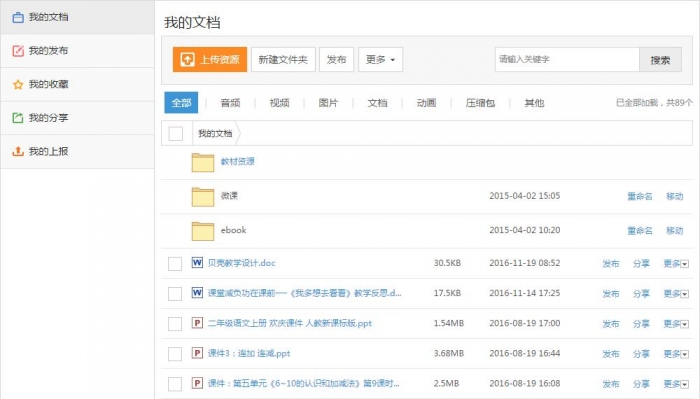
Task: Check the box for 课件3：连加 连减.ppt
Action: pos(175,354)
